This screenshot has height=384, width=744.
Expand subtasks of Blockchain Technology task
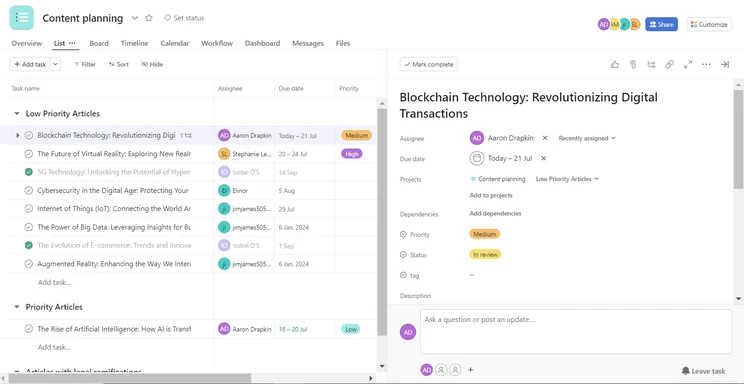18,136
